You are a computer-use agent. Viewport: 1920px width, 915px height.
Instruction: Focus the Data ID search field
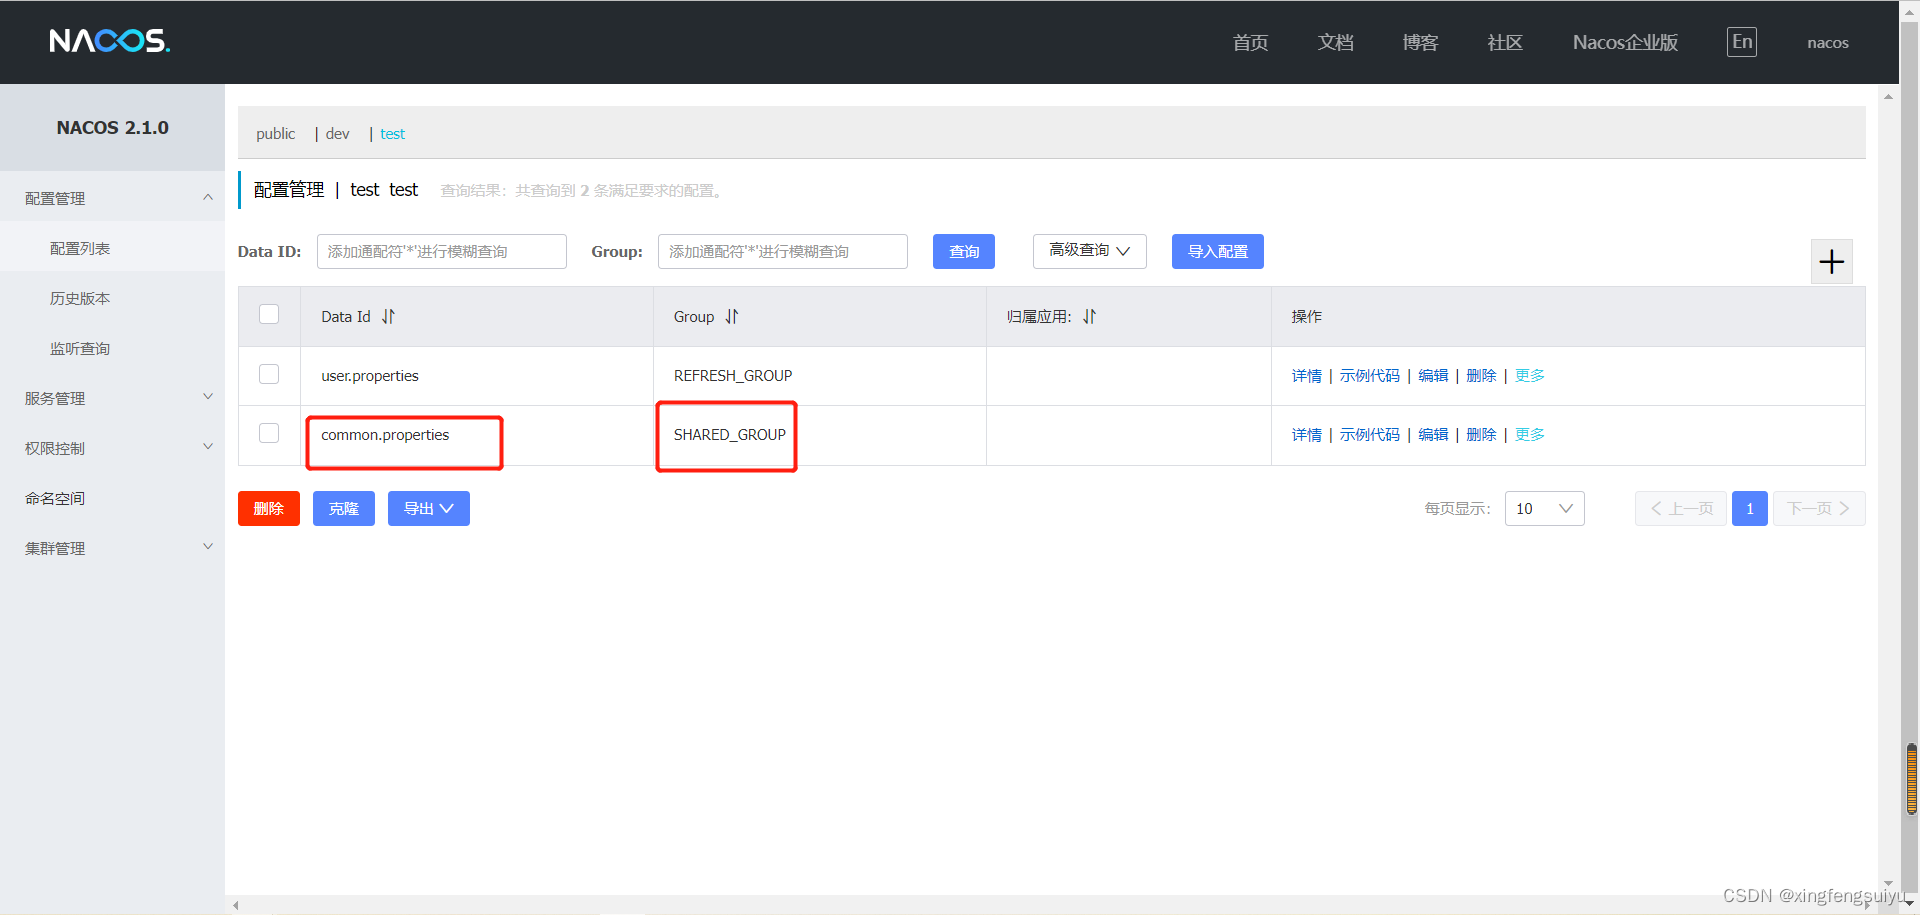pyautogui.click(x=442, y=251)
